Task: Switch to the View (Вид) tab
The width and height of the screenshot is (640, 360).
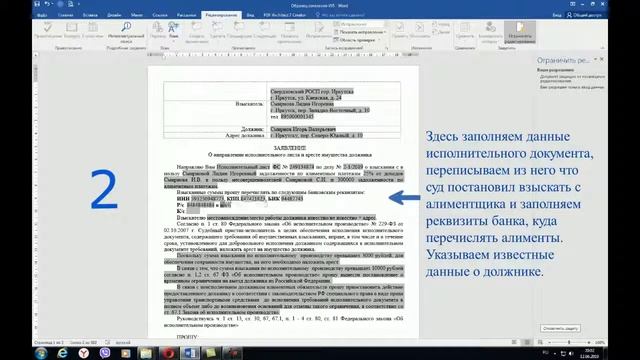Action: coord(250,15)
